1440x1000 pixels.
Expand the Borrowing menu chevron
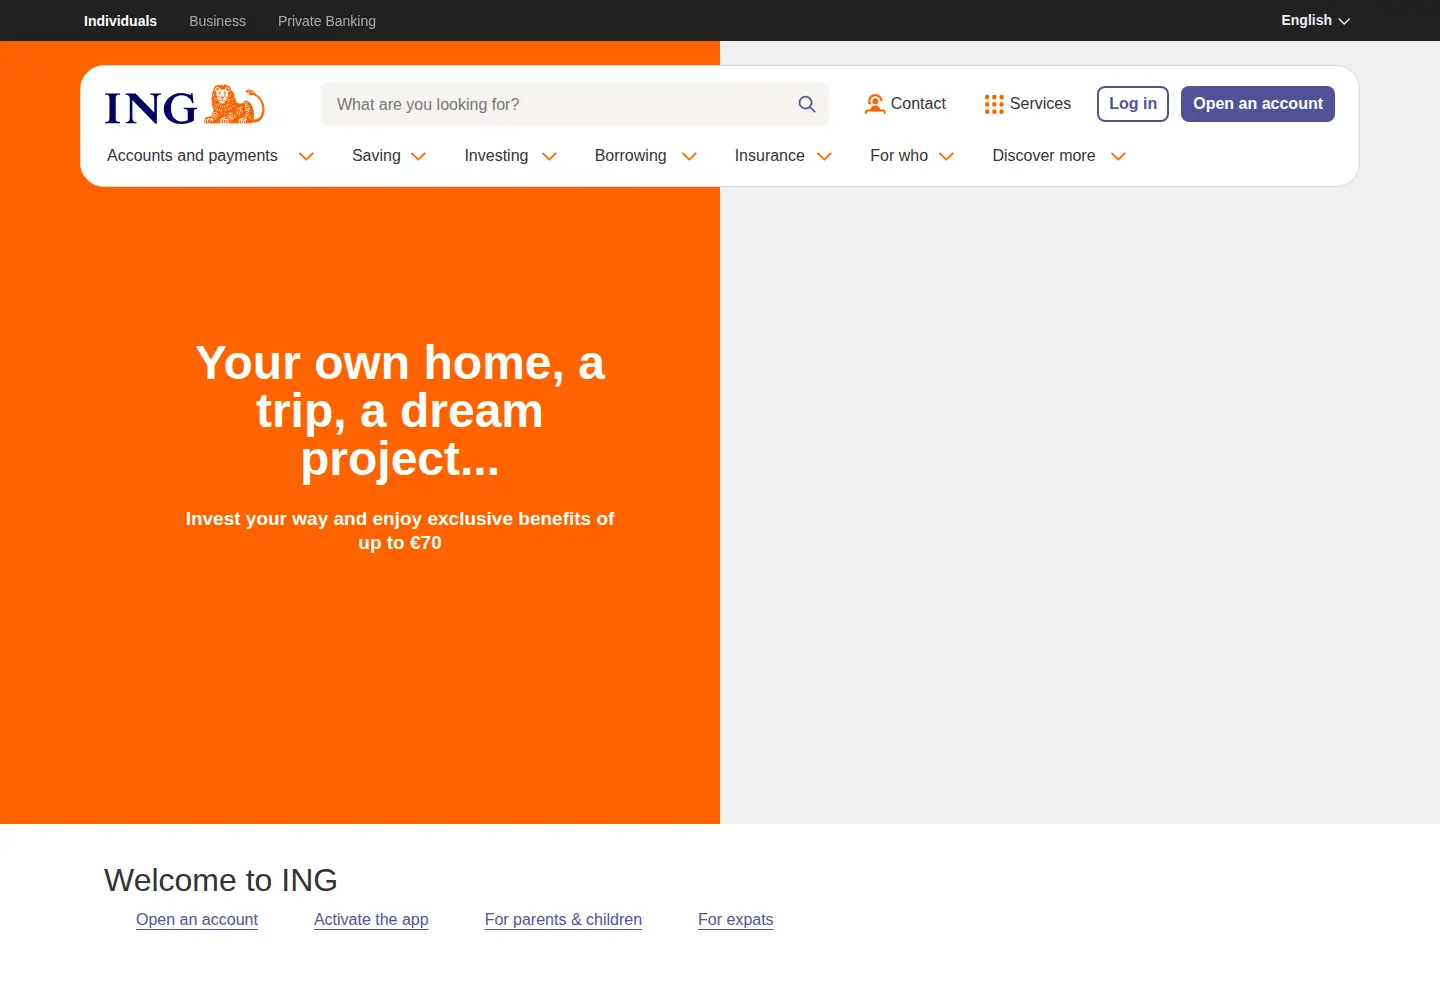pyautogui.click(x=689, y=156)
